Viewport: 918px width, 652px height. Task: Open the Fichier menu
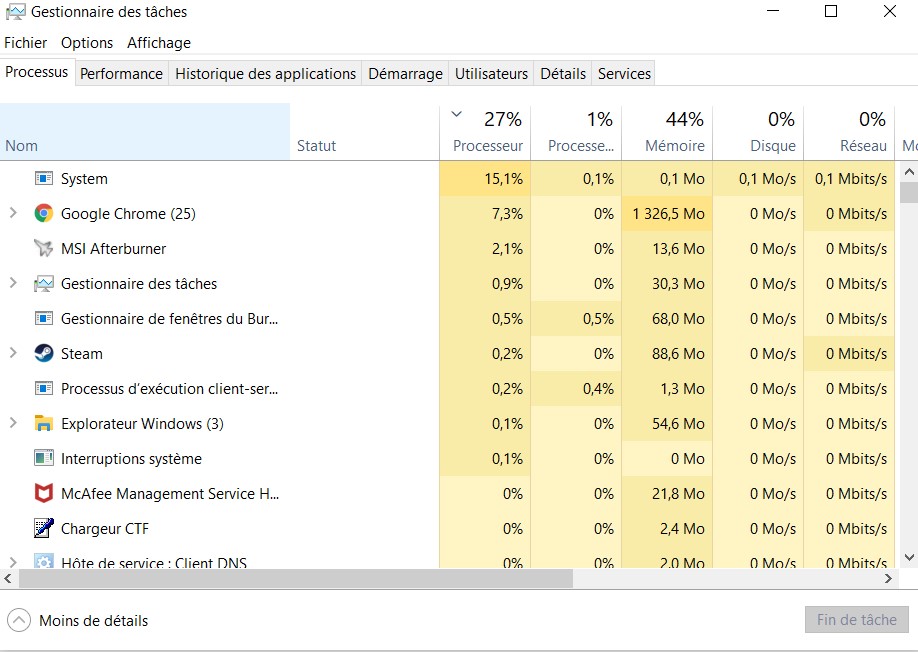tap(26, 43)
